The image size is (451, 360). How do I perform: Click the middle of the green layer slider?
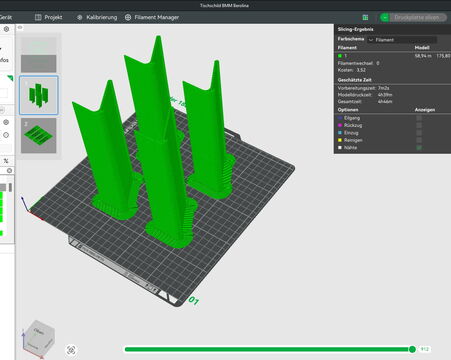(x=268, y=349)
